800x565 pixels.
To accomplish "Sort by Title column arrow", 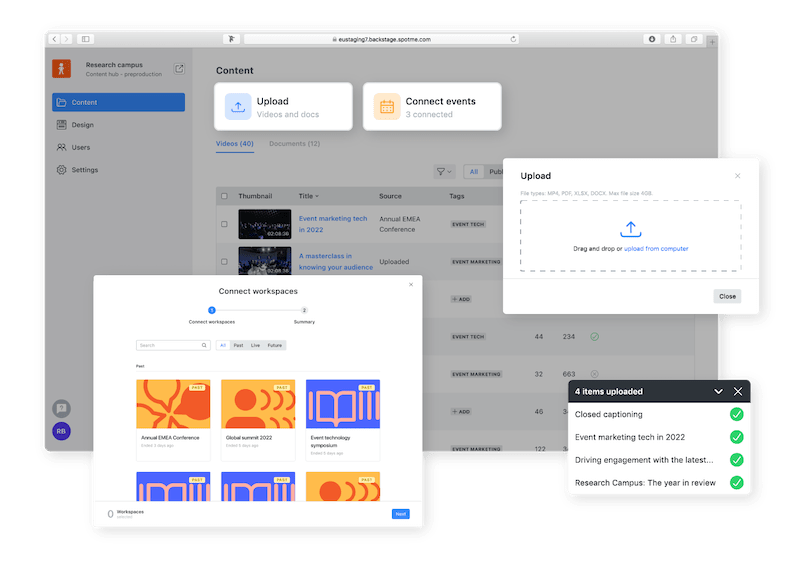I will tap(317, 196).
